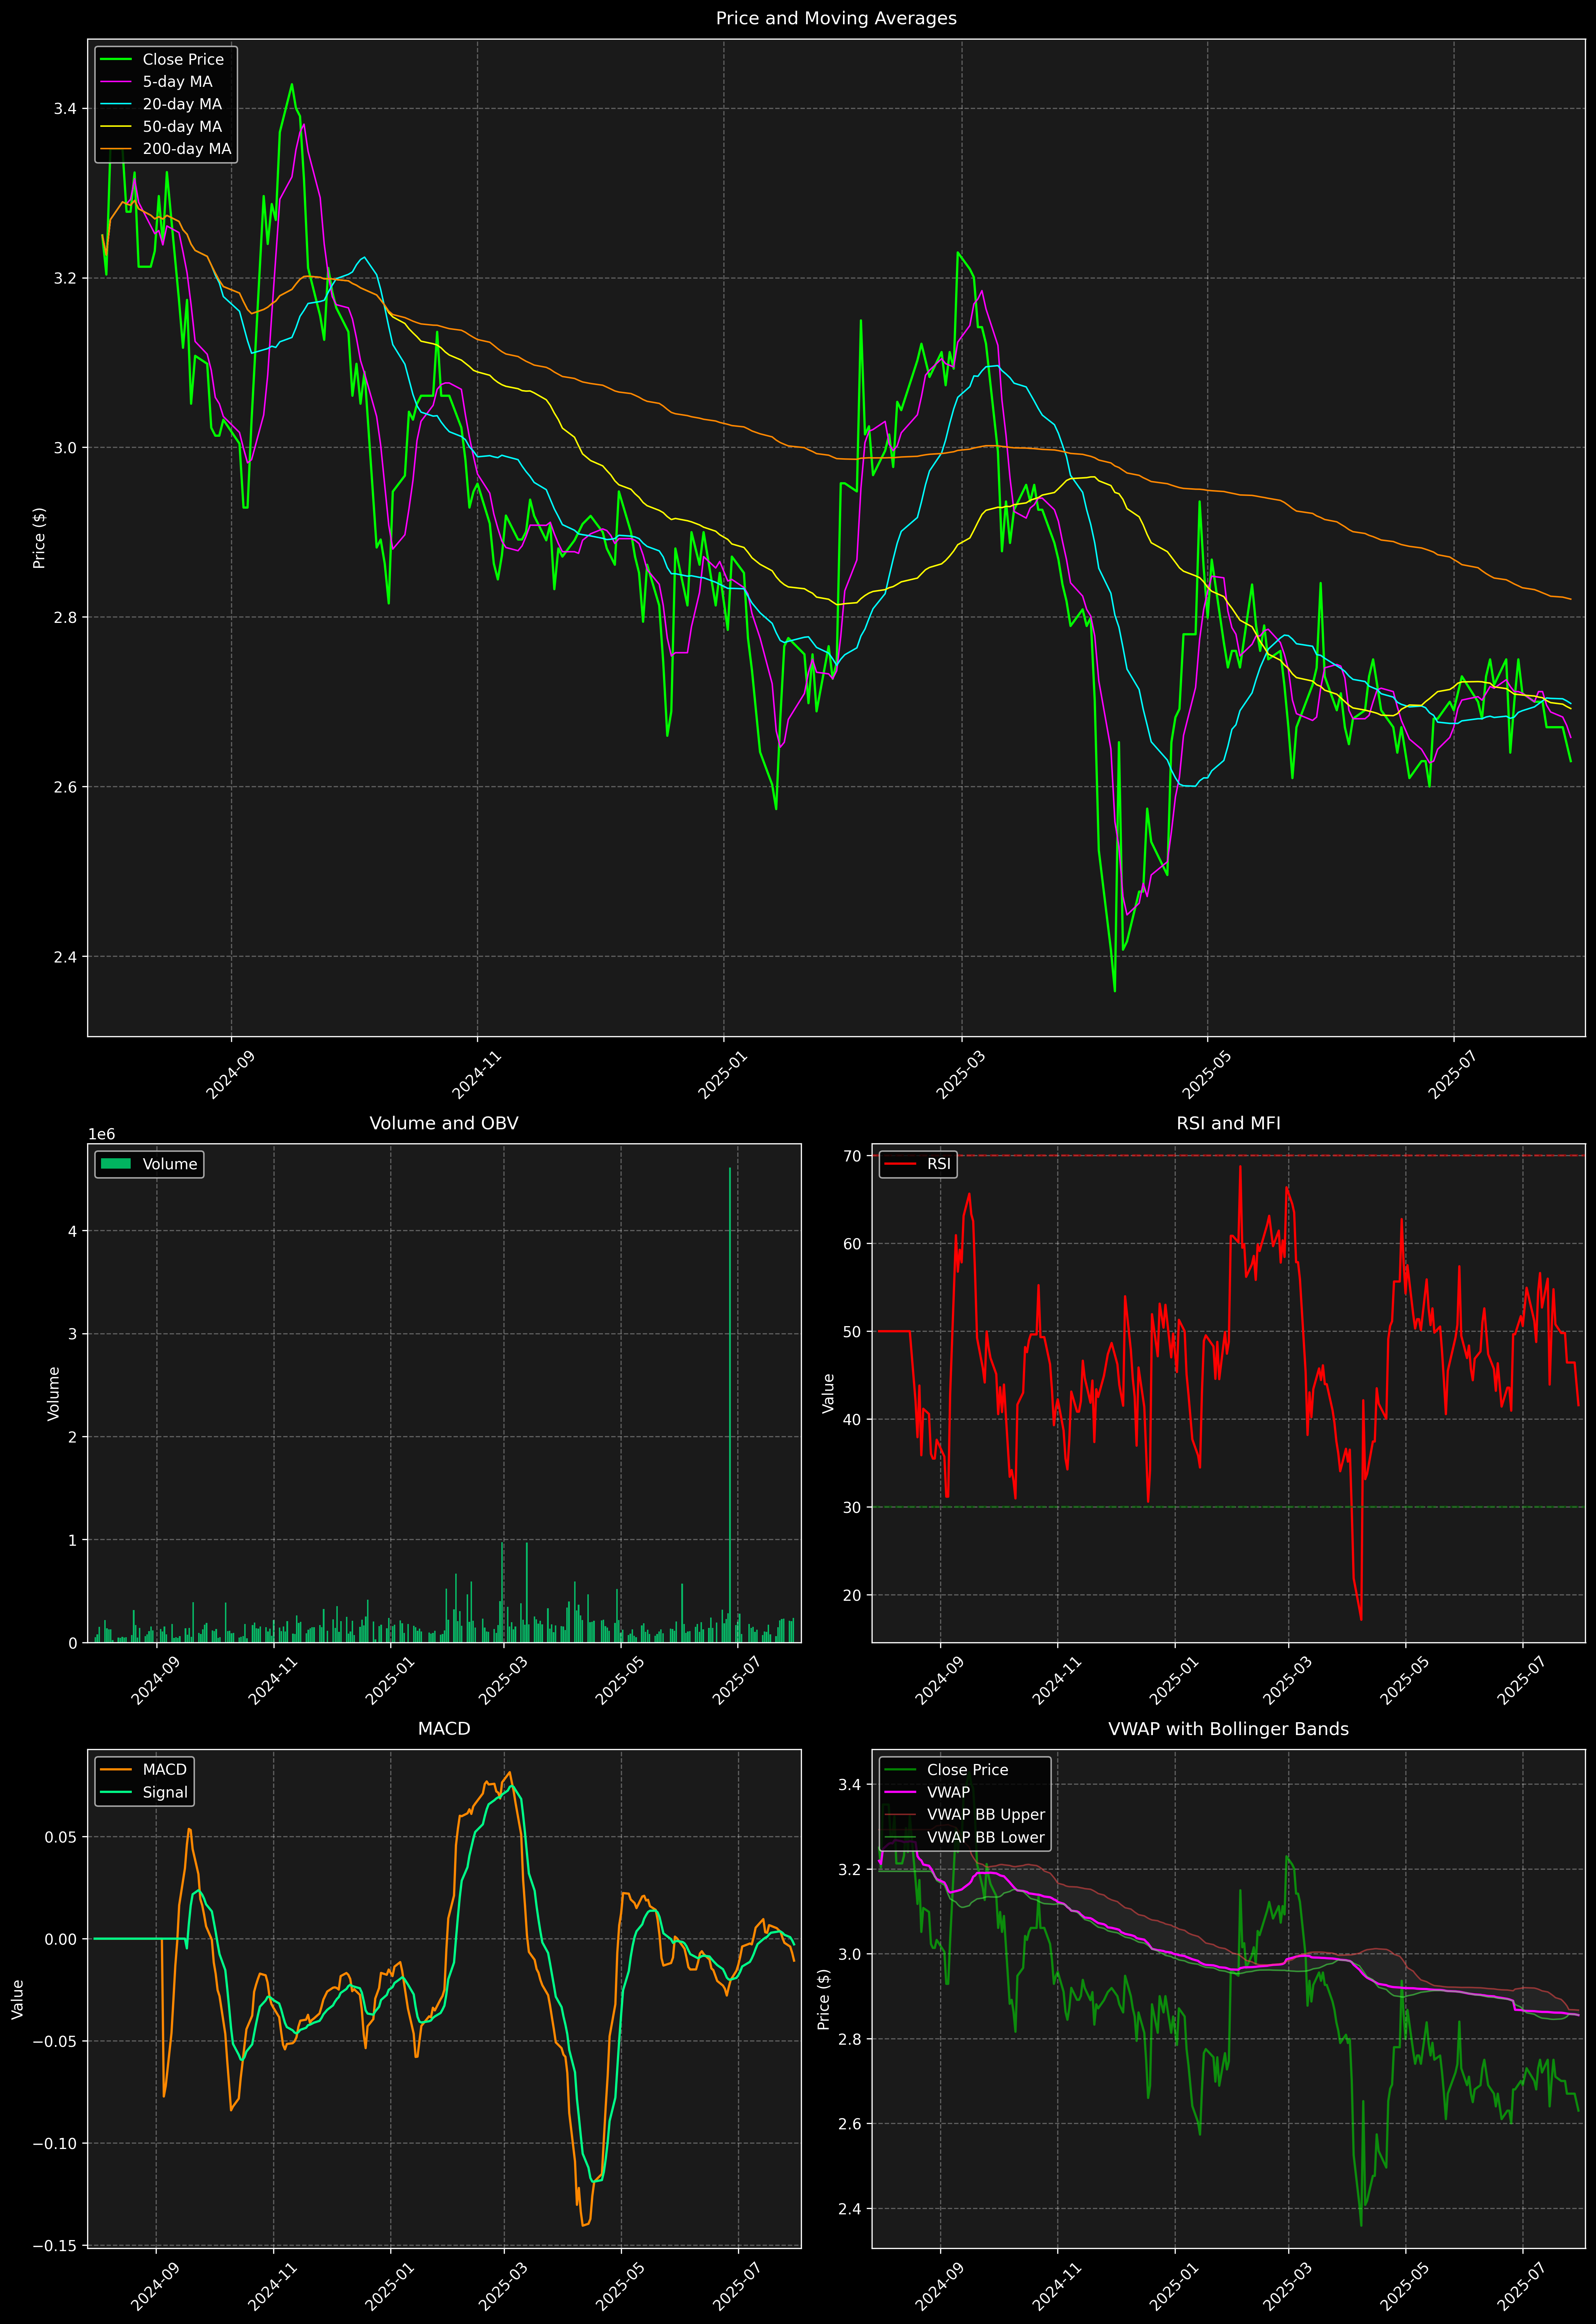Viewport: 1596px width, 2324px height.
Task: Click the 'Value' axis label on MACD chart
Action: (18, 1999)
